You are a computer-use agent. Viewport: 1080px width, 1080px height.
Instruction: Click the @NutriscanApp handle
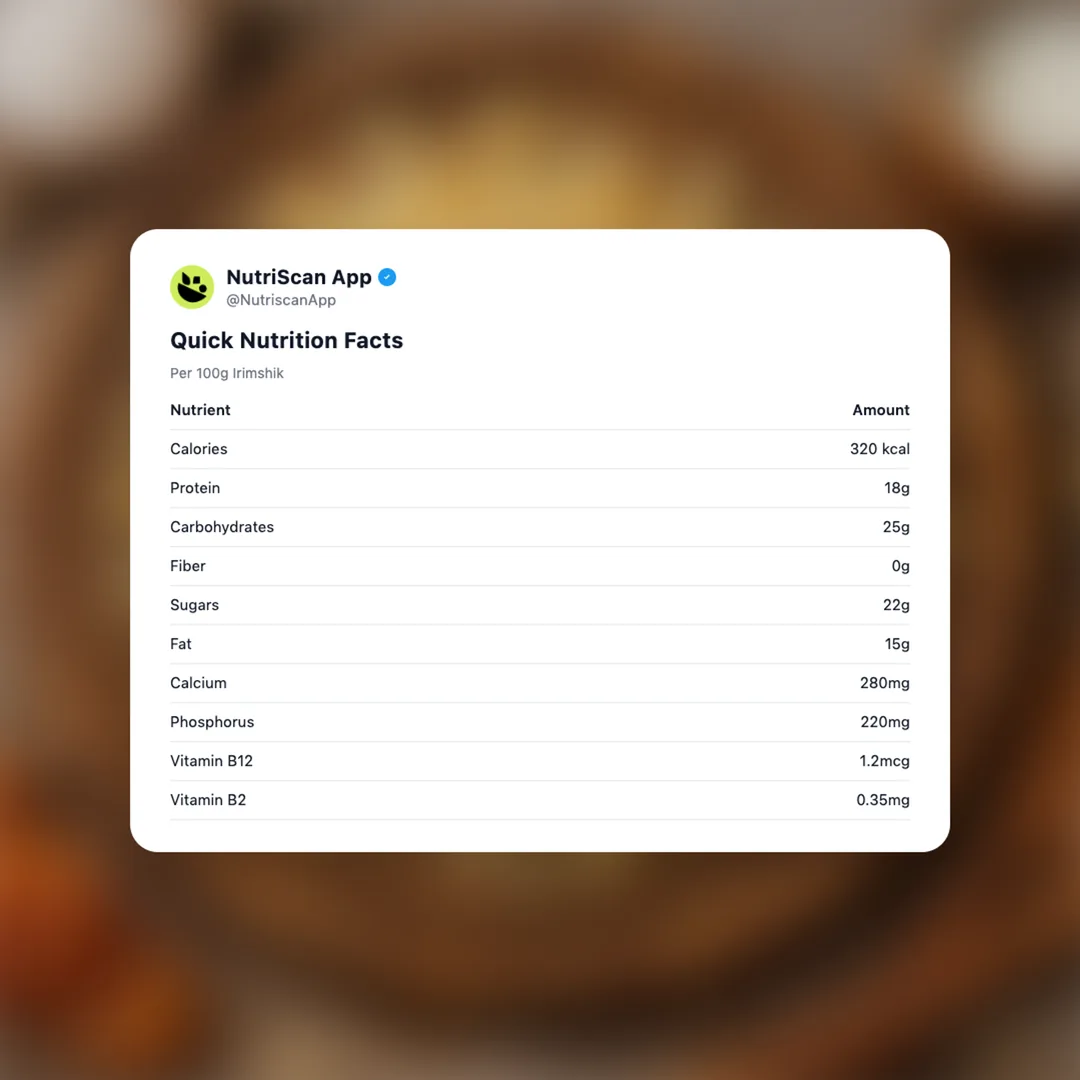click(281, 300)
